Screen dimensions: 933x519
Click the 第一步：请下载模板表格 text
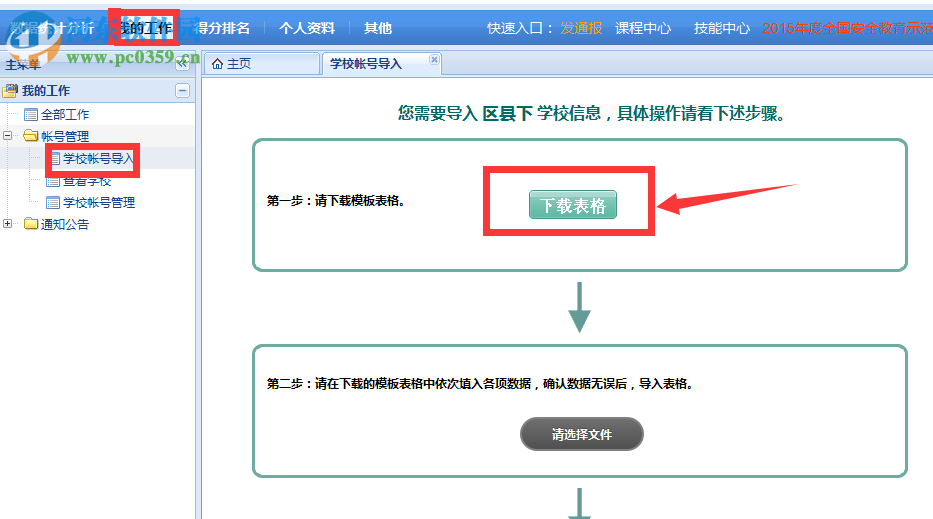tap(336, 201)
